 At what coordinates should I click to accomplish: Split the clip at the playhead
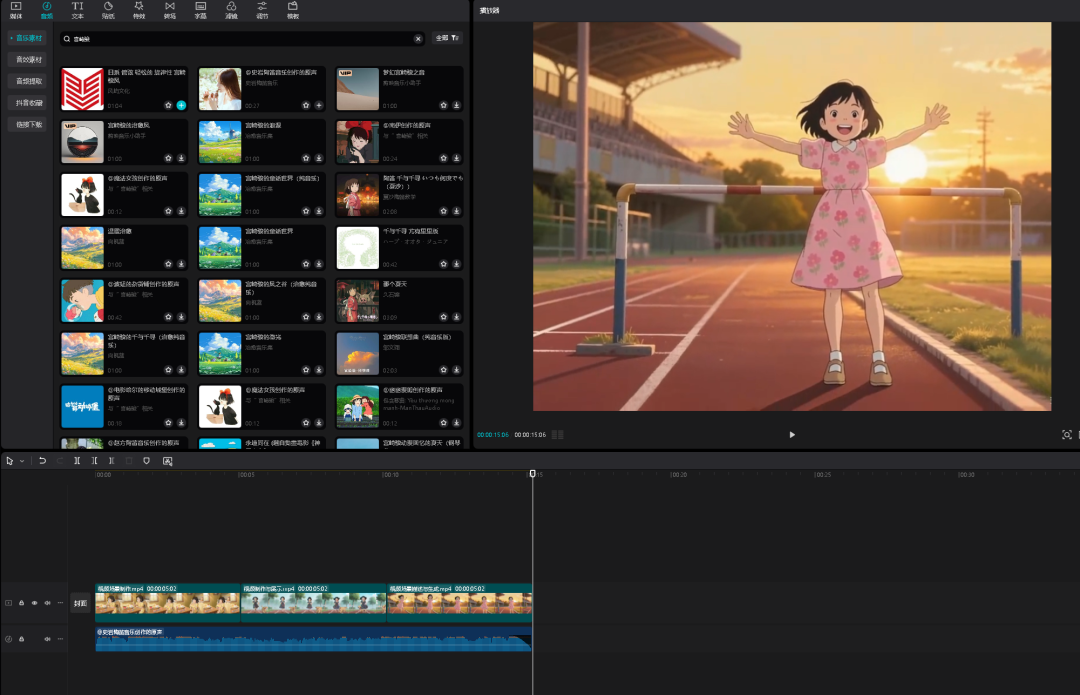(x=77, y=461)
